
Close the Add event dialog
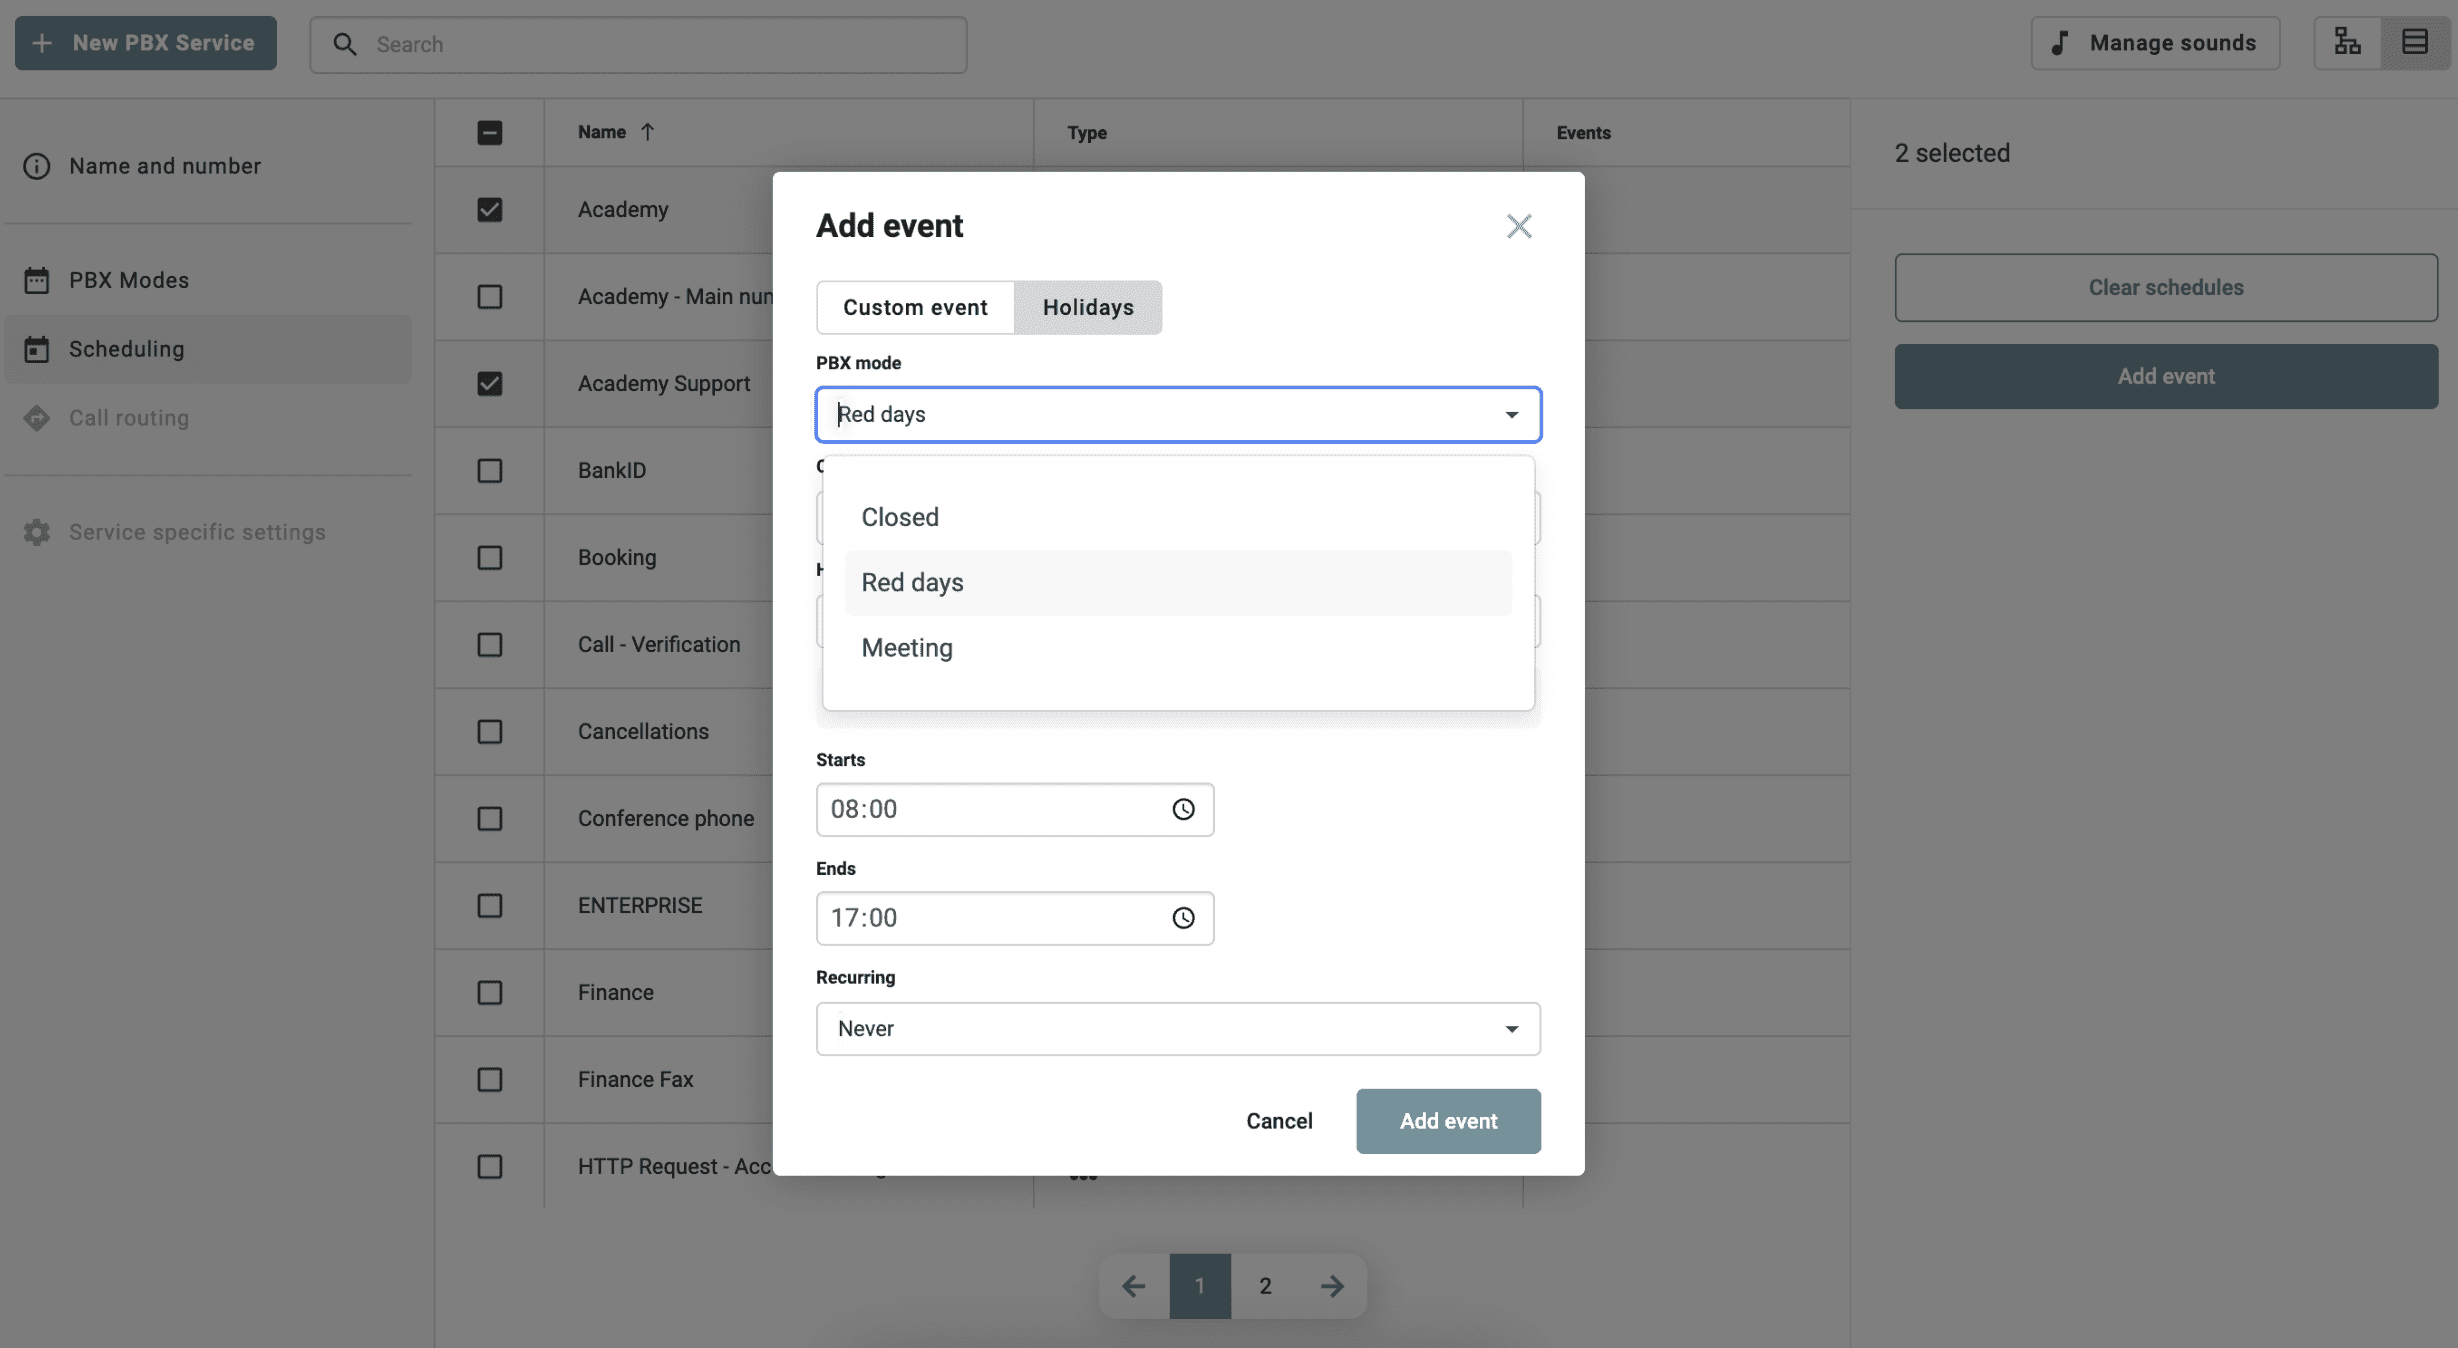(1519, 226)
